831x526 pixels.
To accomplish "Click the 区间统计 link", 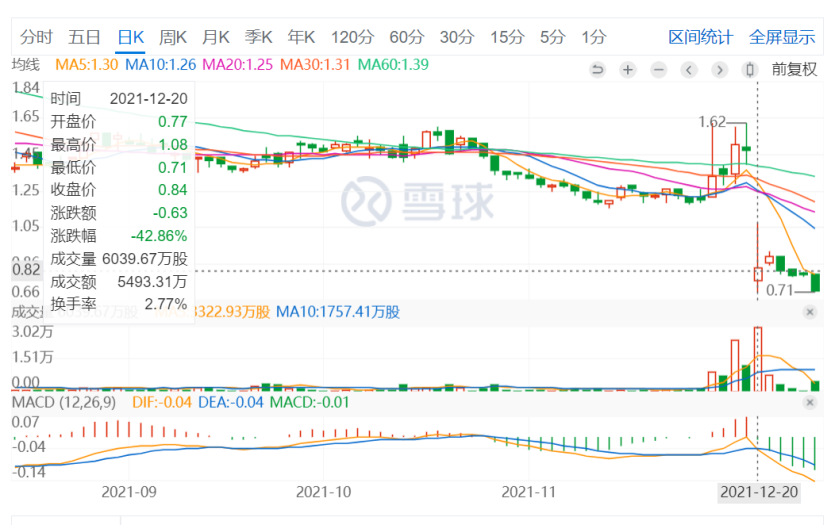I will (x=700, y=37).
